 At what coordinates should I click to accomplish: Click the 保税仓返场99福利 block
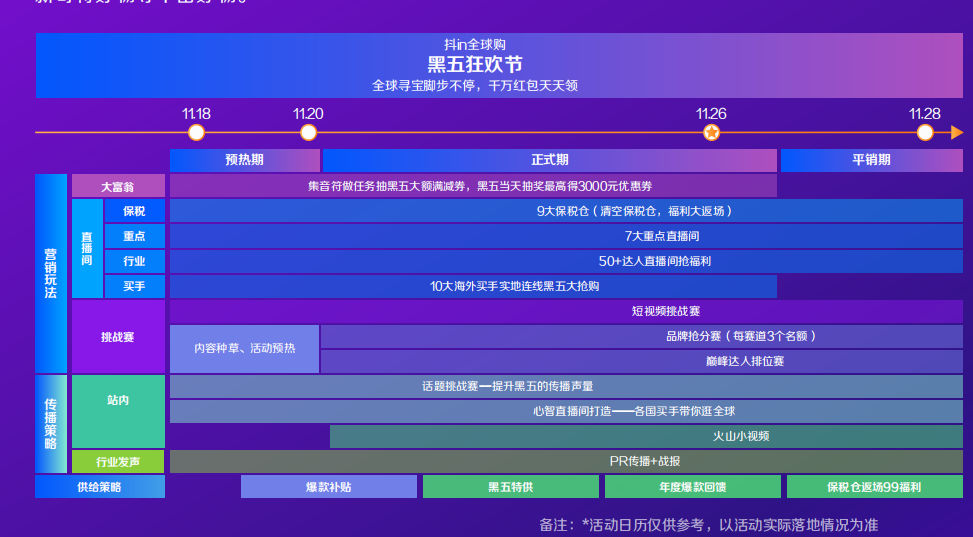[x=875, y=487]
